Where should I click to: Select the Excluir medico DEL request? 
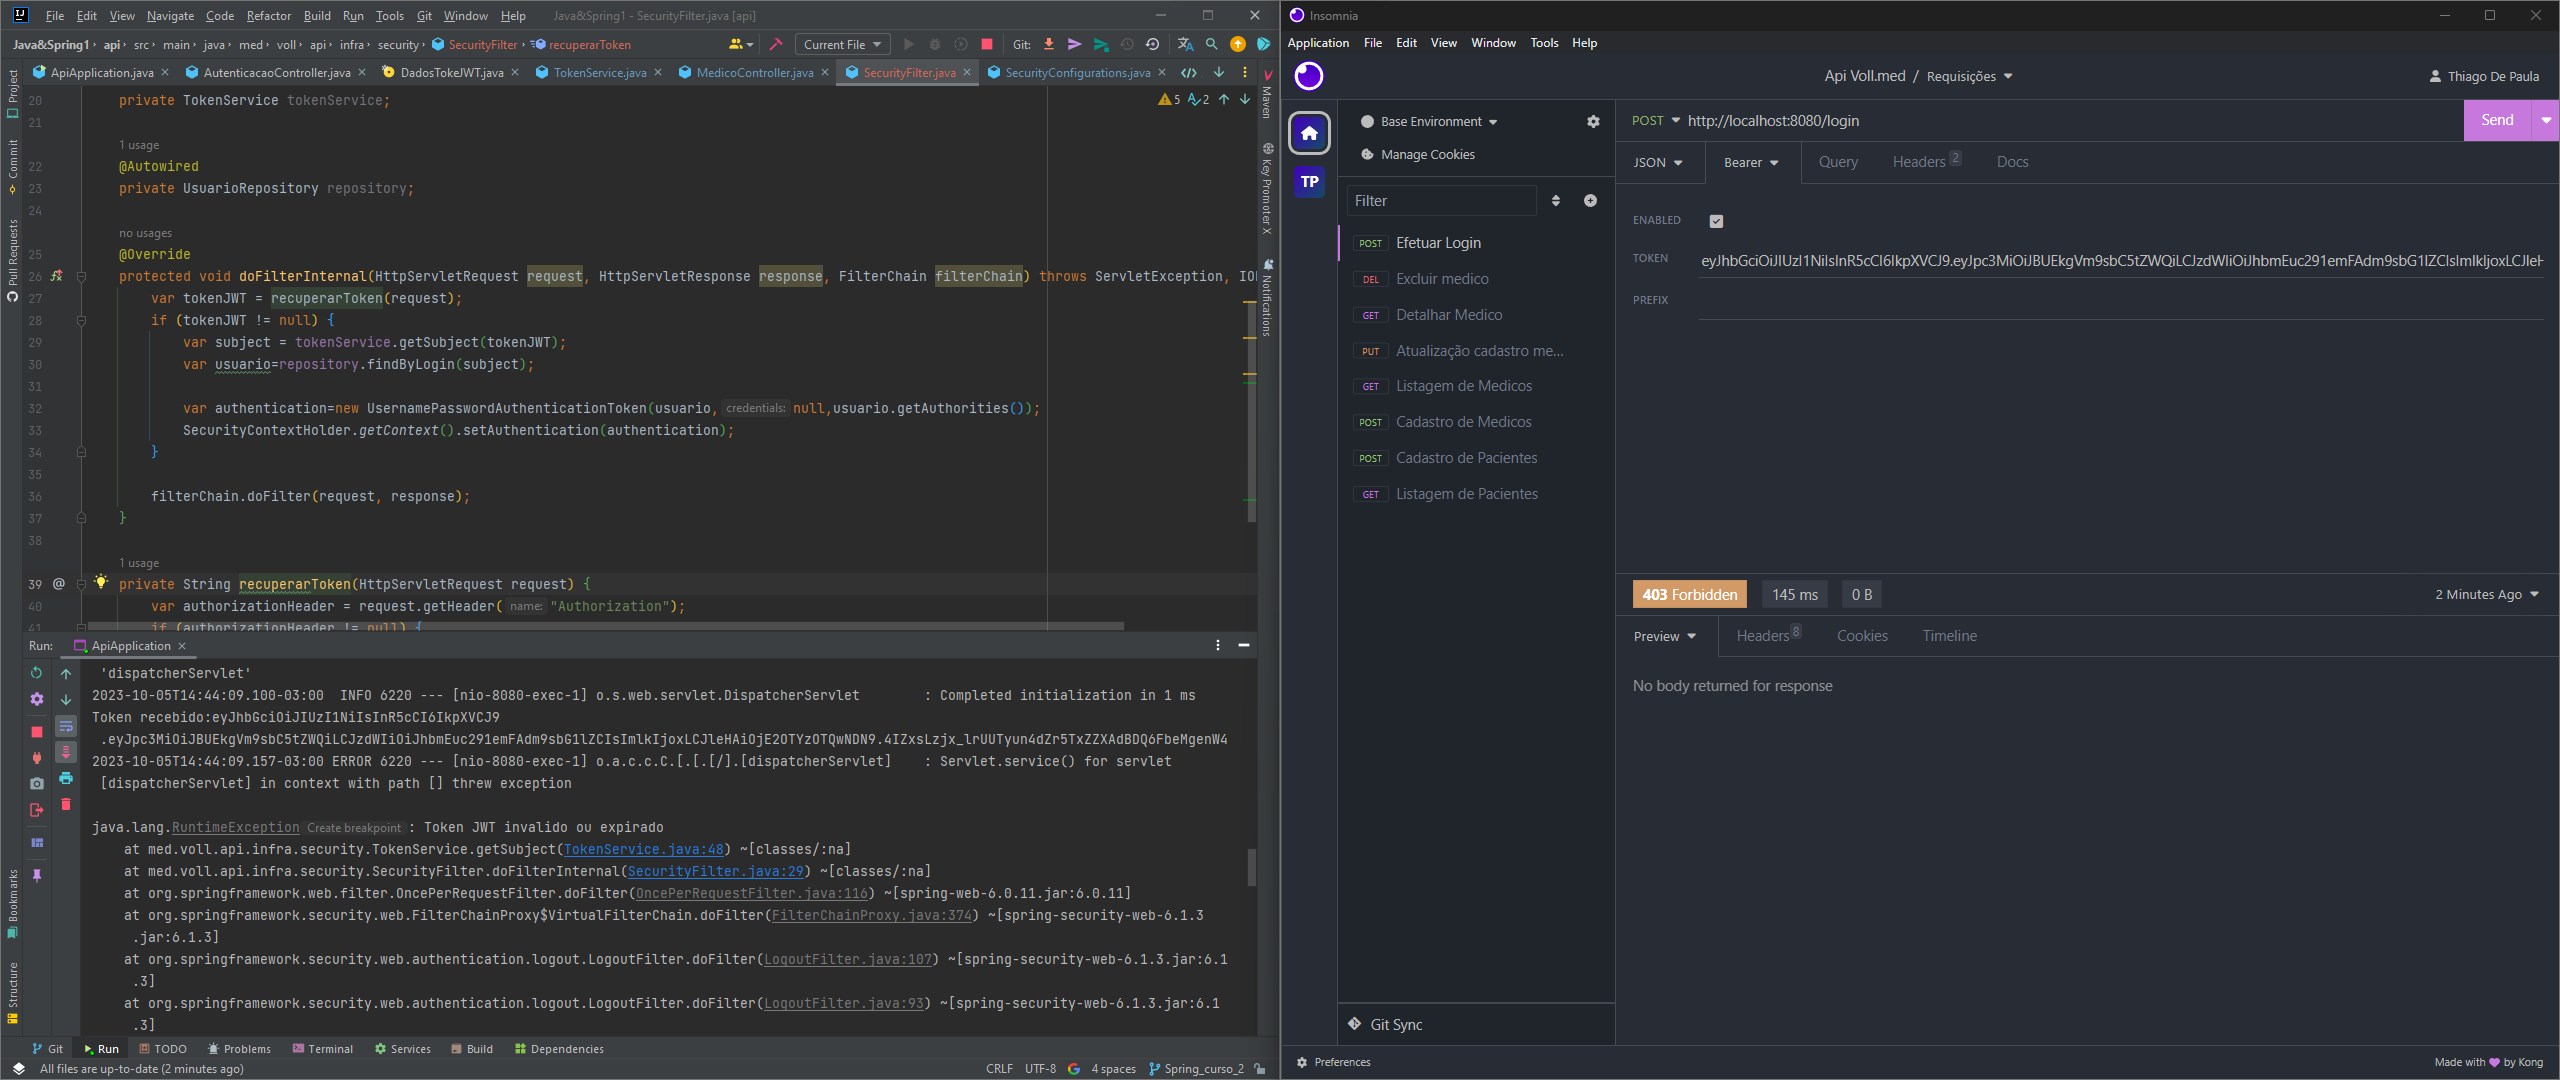point(1476,279)
